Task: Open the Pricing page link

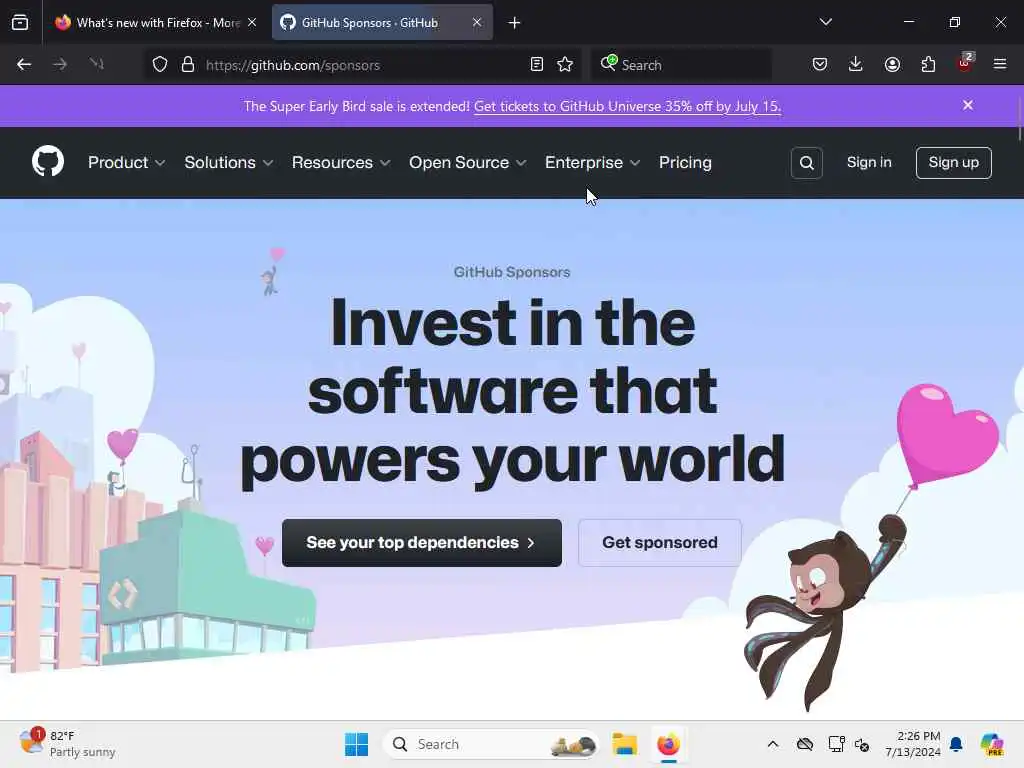Action: (x=685, y=163)
